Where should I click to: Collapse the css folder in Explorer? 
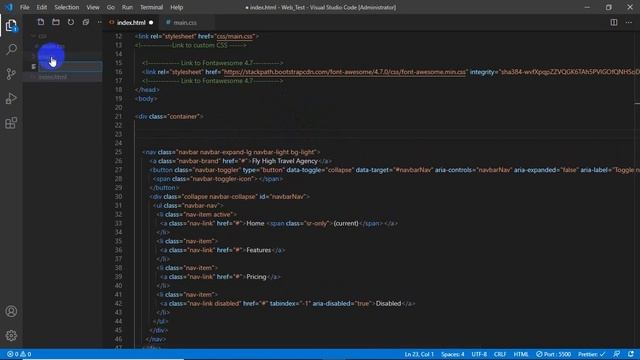(x=42, y=36)
